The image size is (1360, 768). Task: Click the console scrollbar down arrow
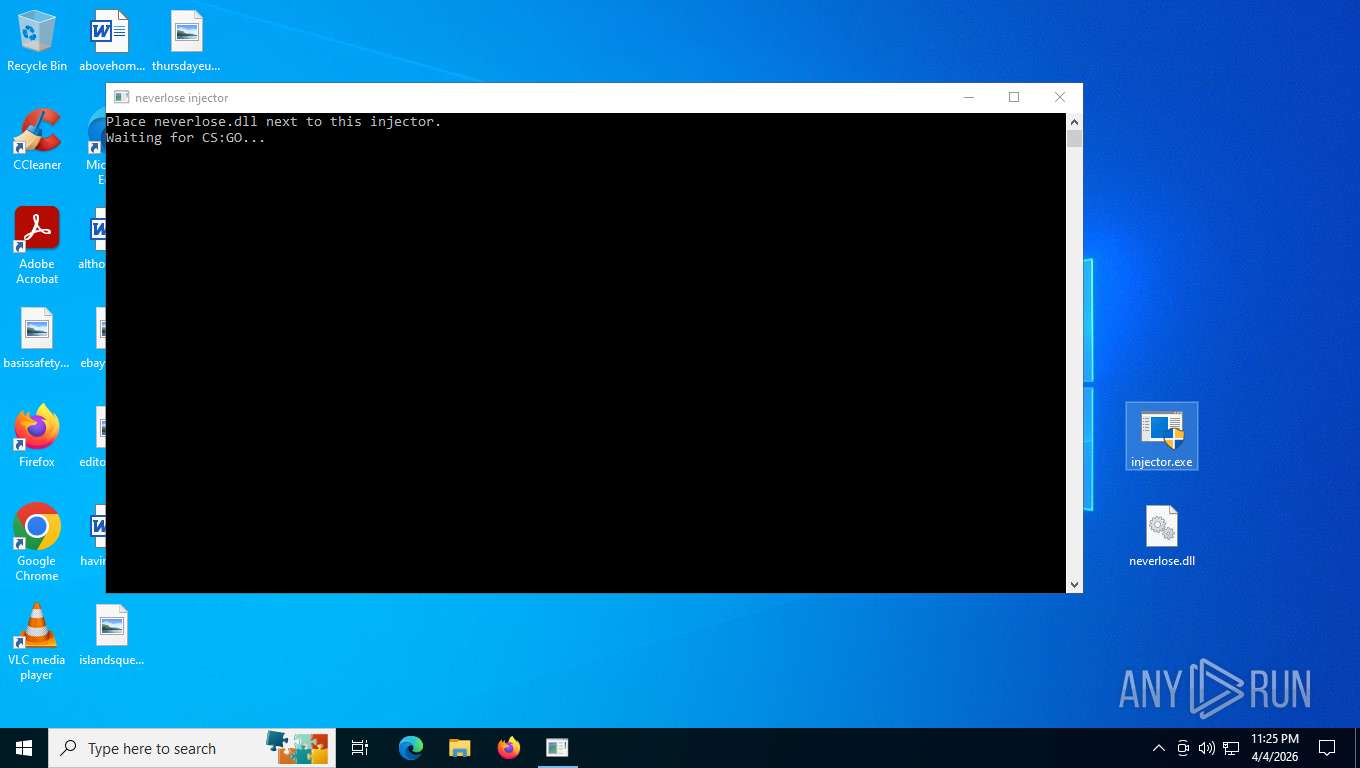click(1074, 585)
